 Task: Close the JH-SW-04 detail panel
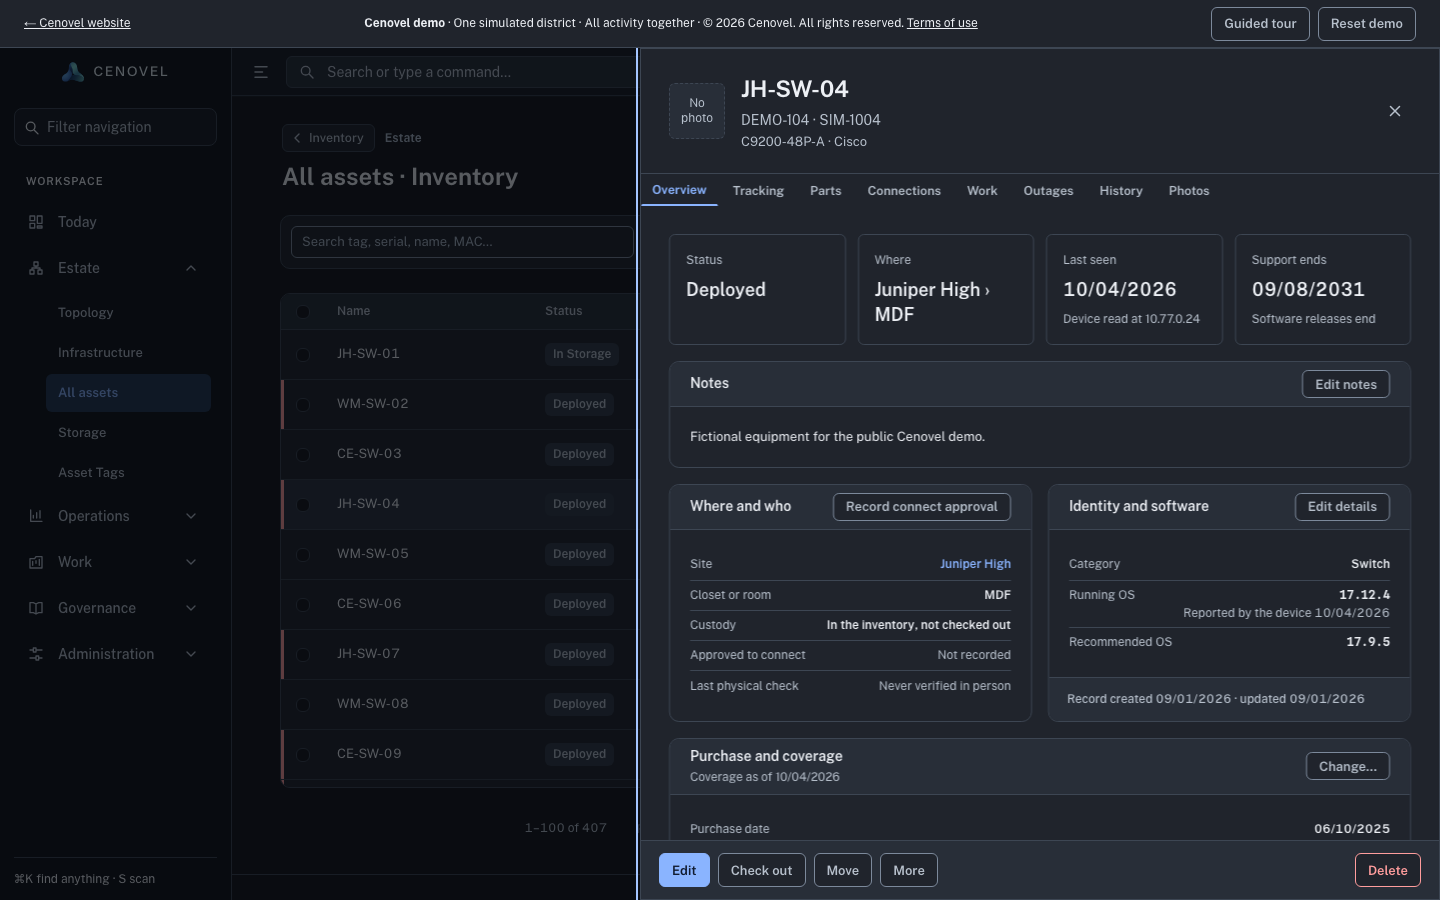tap(1395, 111)
